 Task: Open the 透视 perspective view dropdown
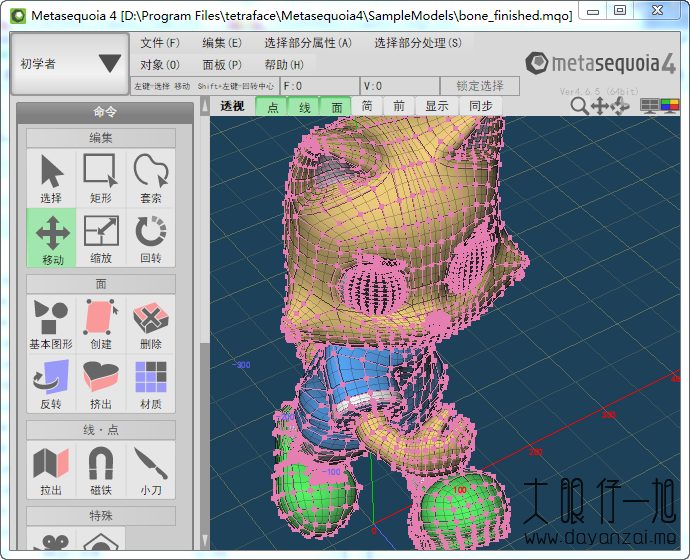point(232,106)
